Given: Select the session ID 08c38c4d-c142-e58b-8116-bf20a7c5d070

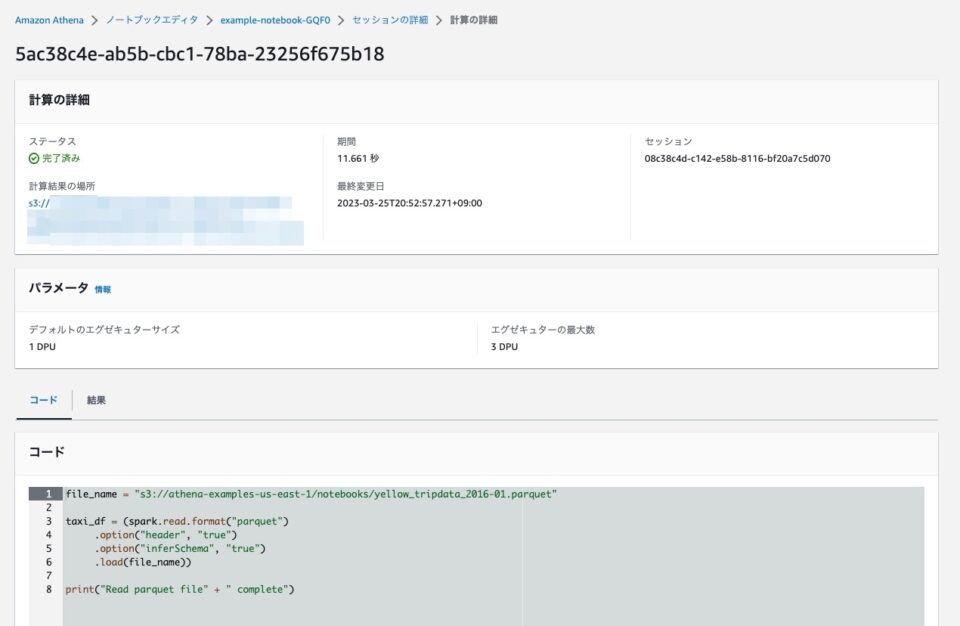Looking at the screenshot, I should [737, 159].
